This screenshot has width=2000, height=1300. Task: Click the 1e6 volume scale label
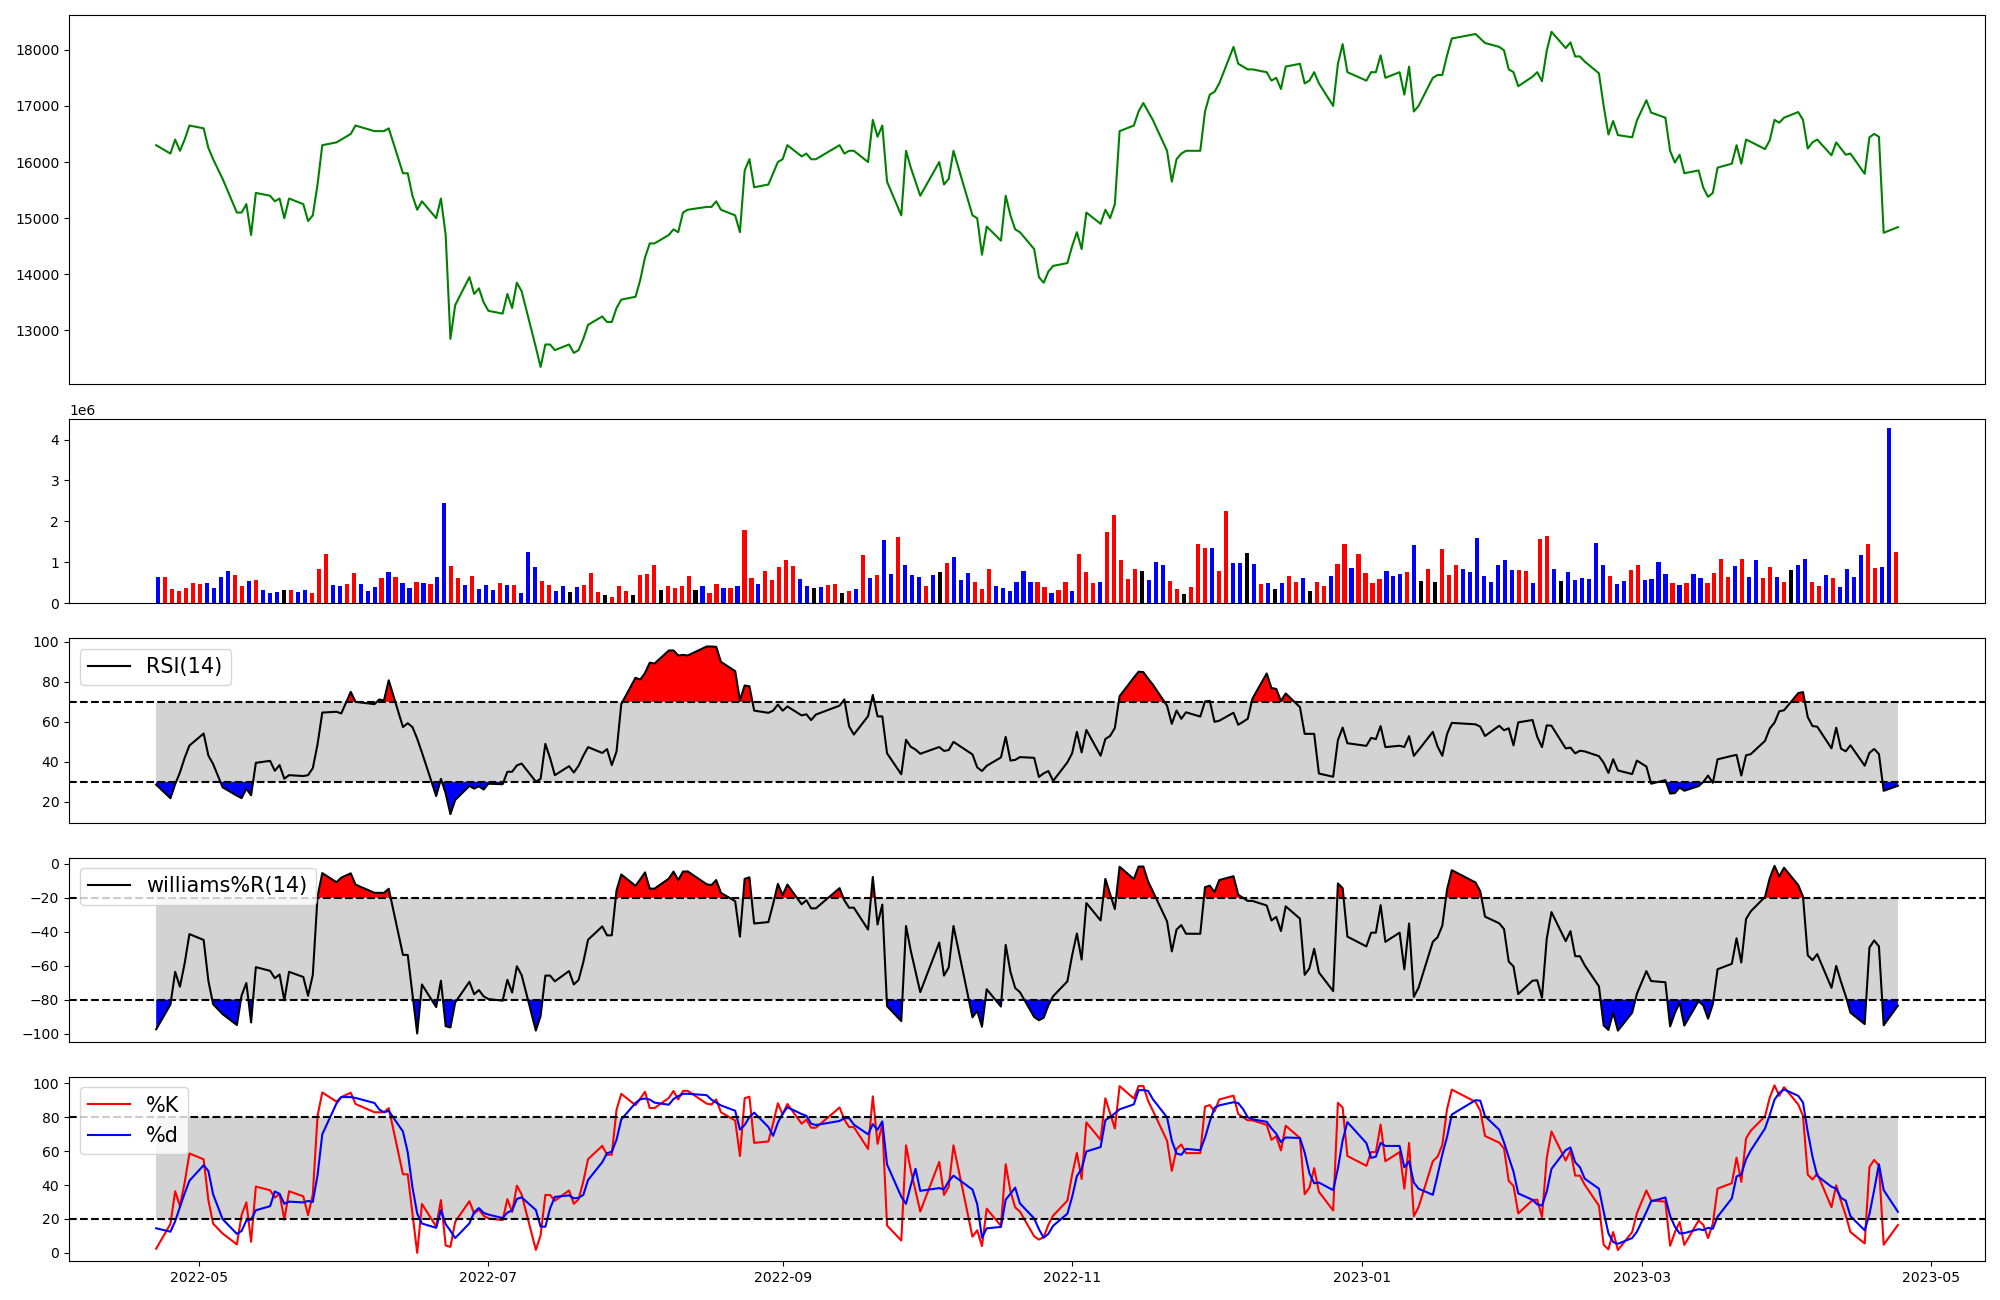[x=82, y=410]
